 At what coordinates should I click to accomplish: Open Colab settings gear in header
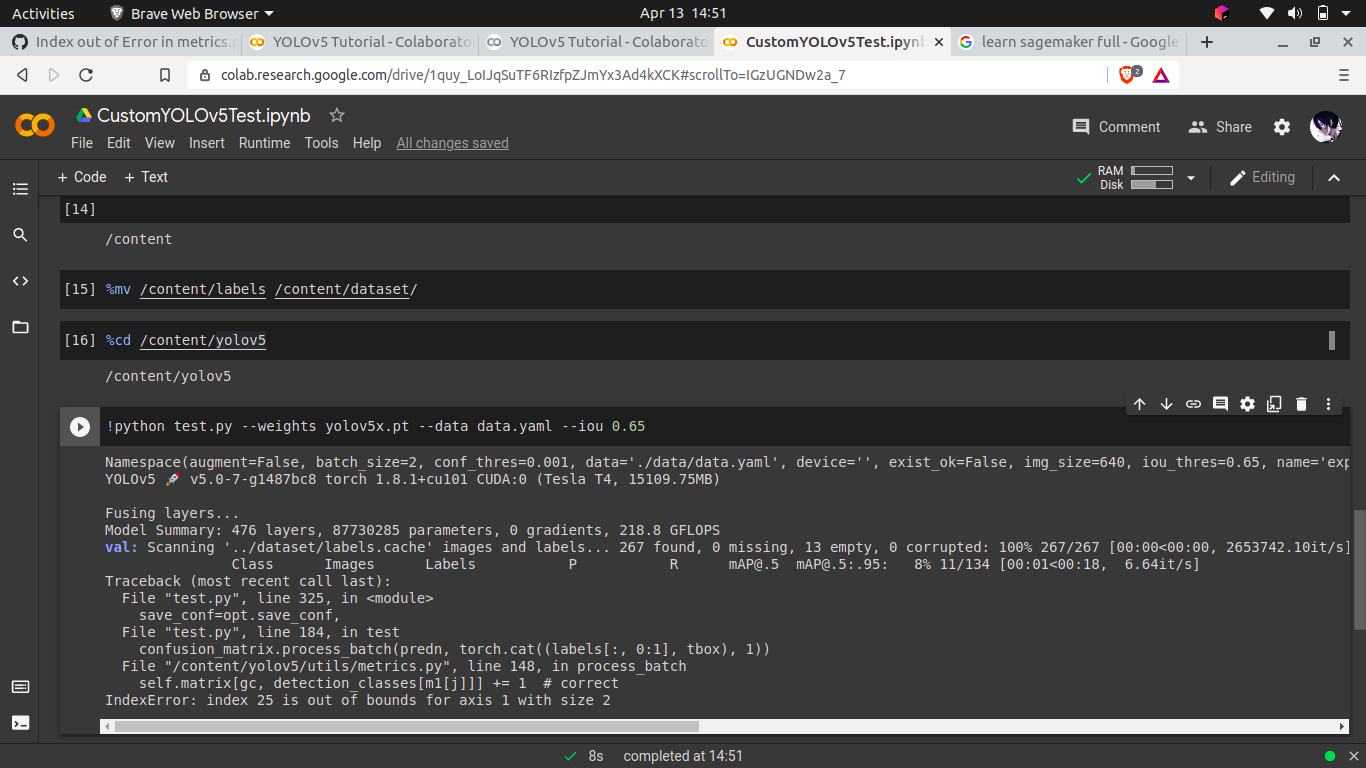click(1282, 127)
